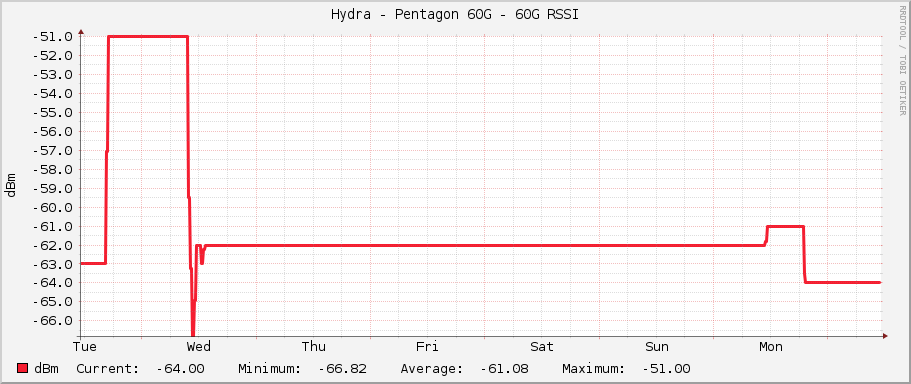Screen dimensions: 911x384
Task: Click the '-59.0' y-axis value
Action: tap(52, 188)
